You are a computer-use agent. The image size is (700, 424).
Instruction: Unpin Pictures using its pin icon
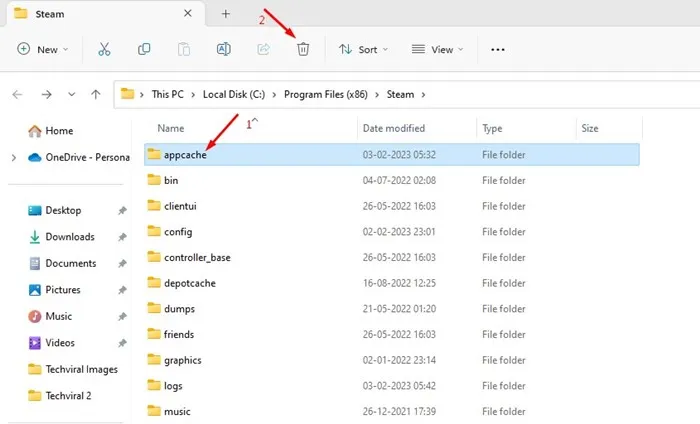tap(122, 290)
